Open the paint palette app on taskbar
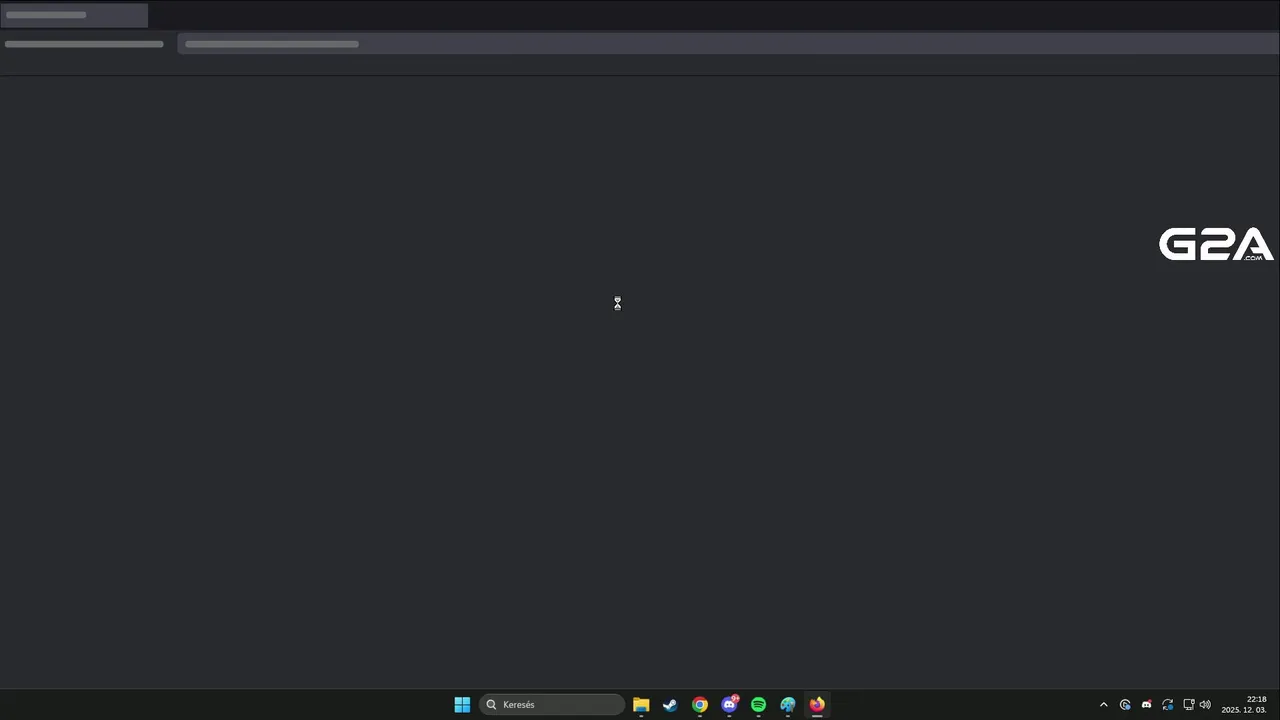 (788, 705)
